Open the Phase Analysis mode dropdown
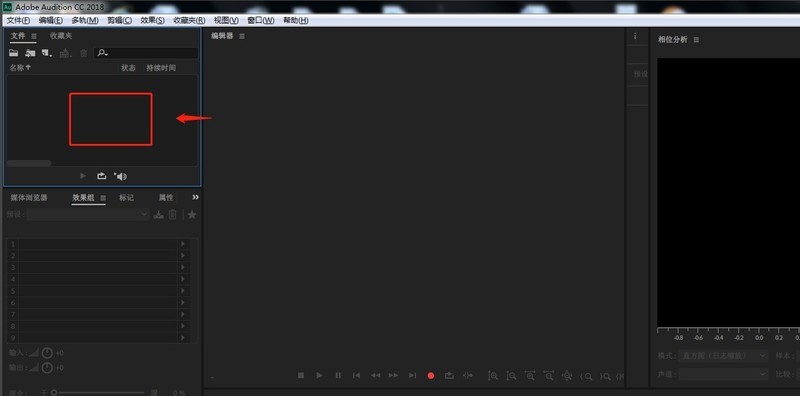Image resolution: width=800 pixels, height=396 pixels. 723,355
